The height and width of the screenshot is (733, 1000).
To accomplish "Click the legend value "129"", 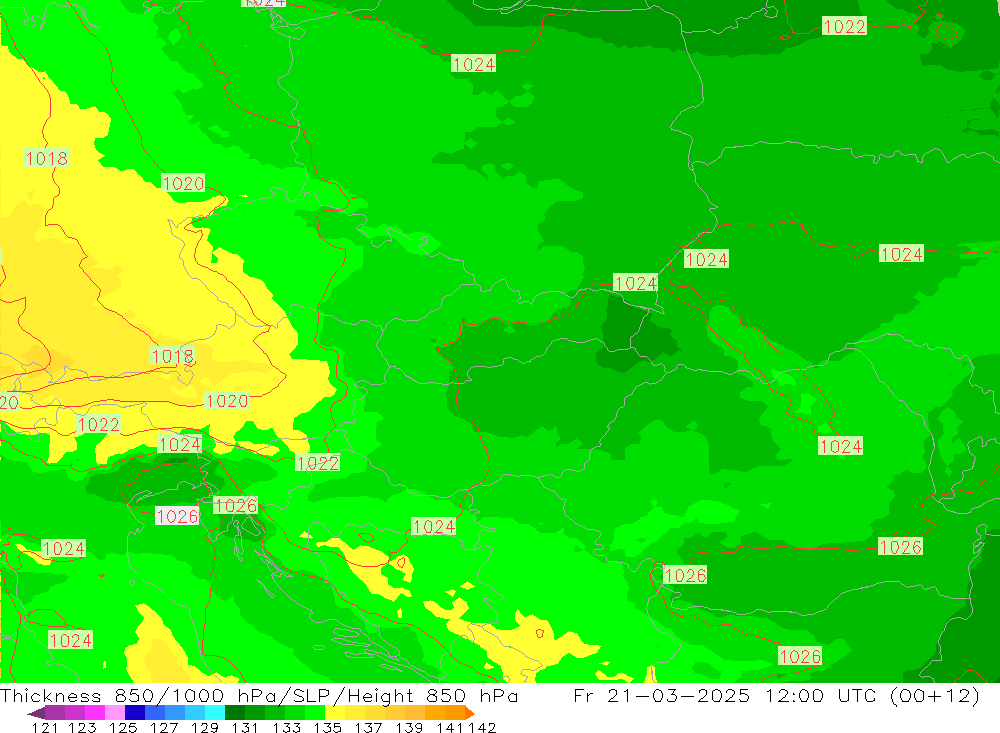I will (x=205, y=727).
